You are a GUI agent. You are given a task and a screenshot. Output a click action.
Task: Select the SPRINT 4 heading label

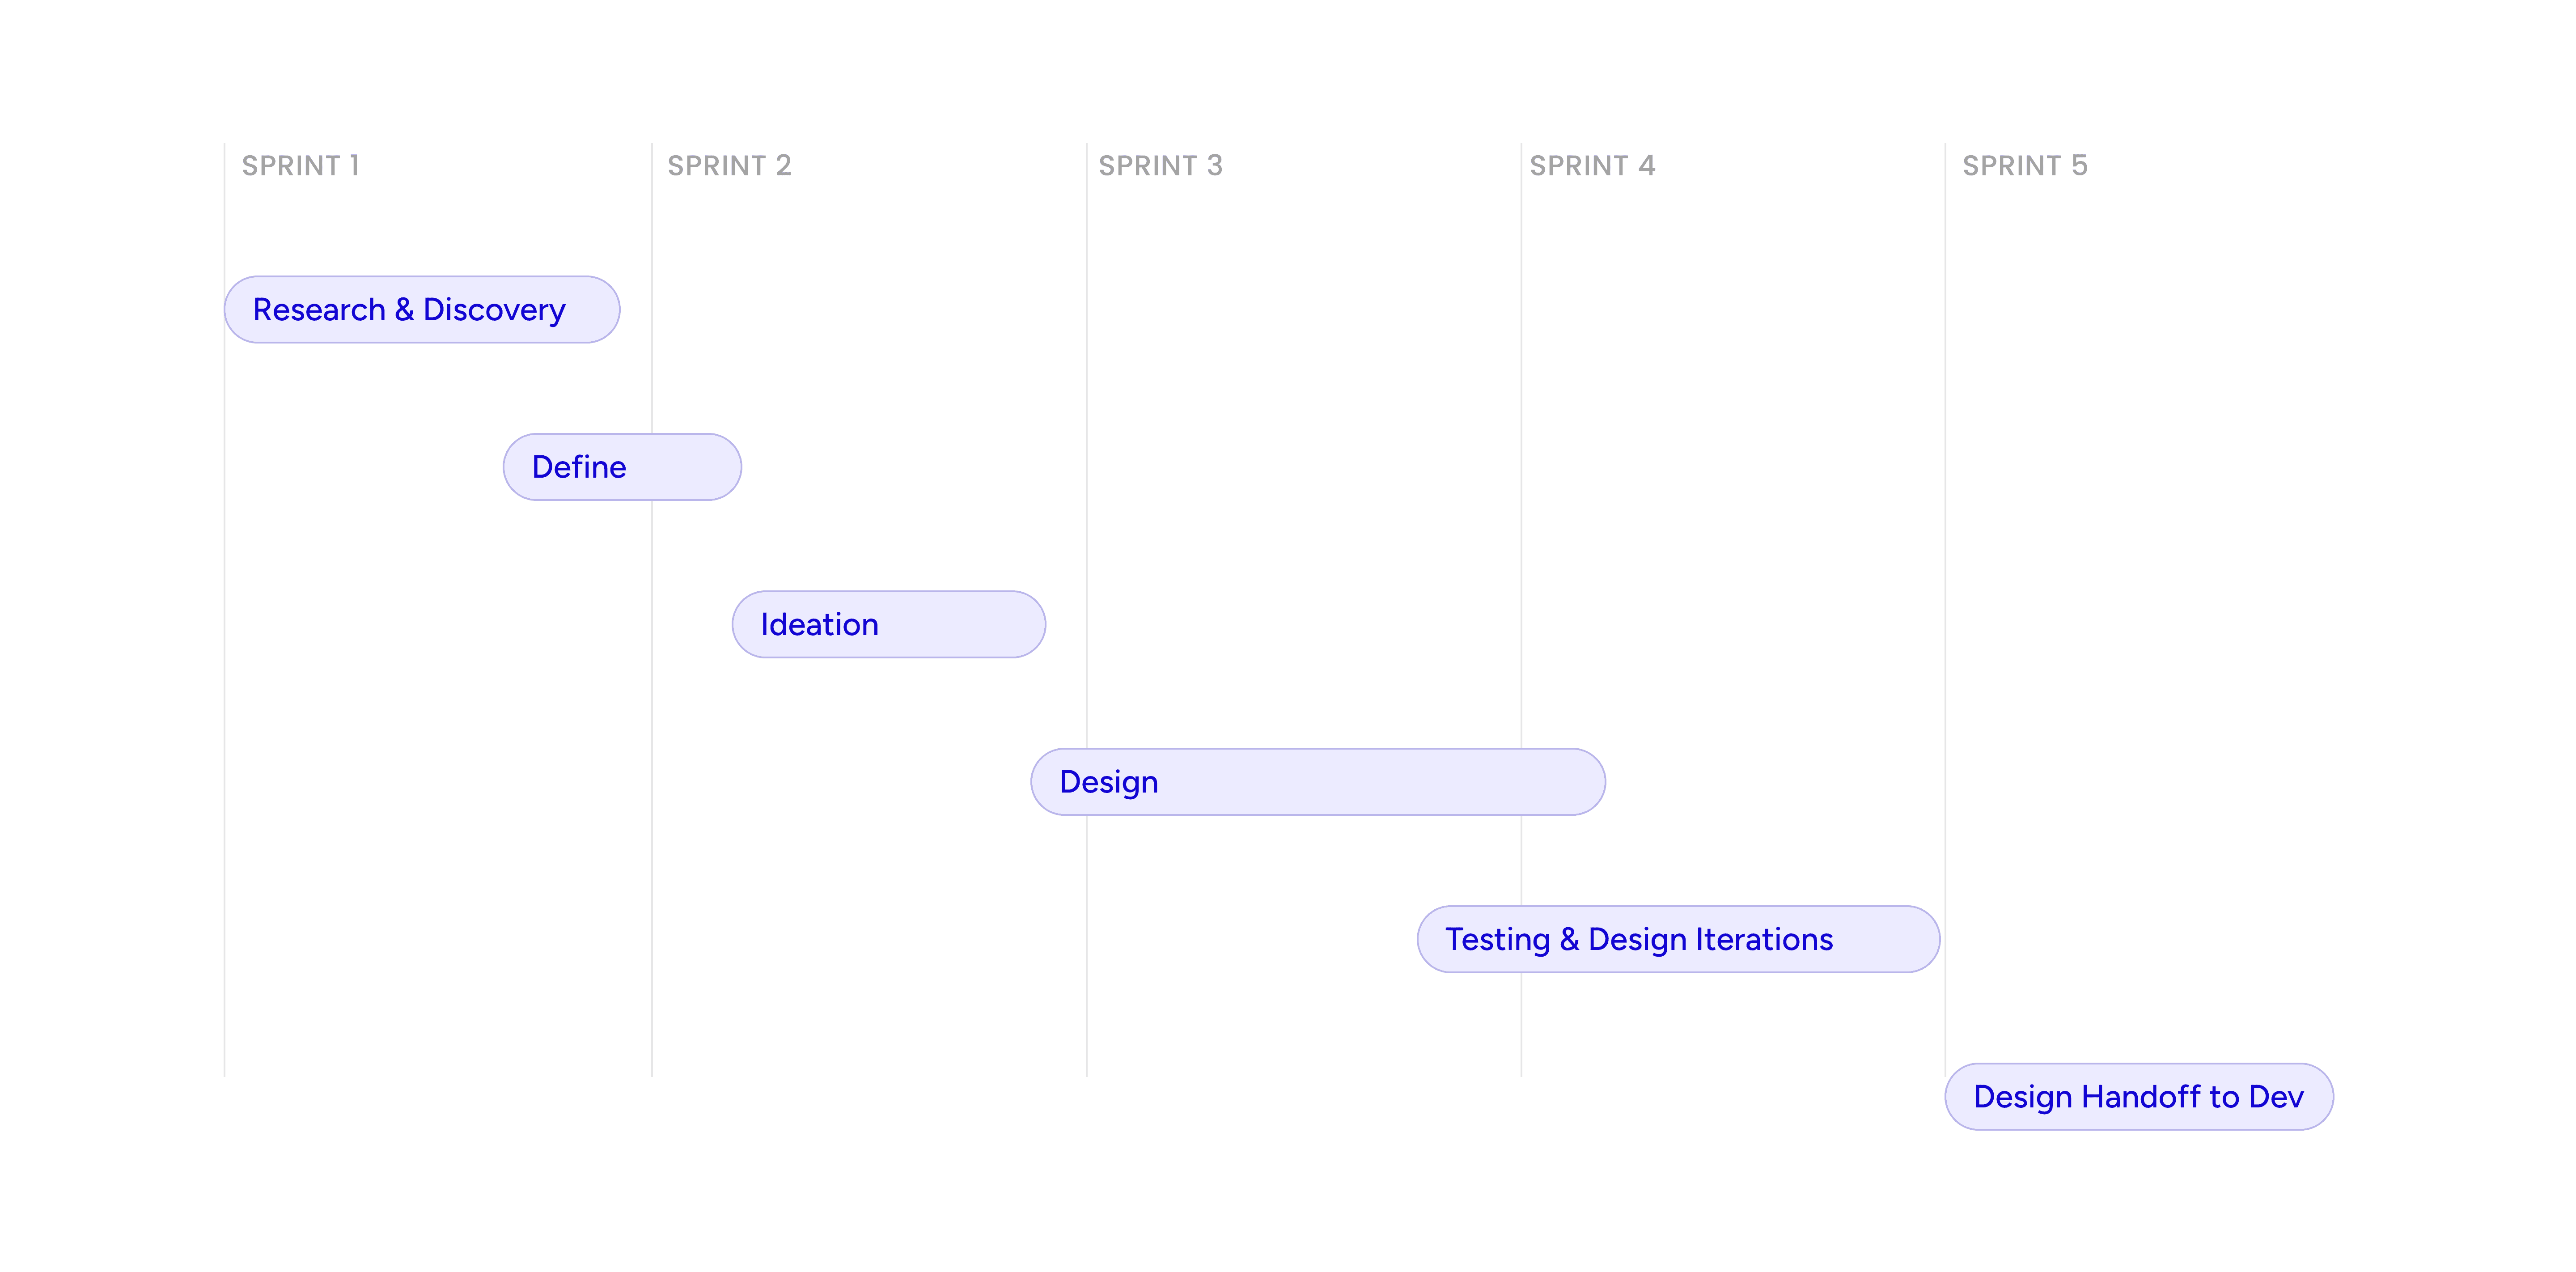pos(1592,166)
